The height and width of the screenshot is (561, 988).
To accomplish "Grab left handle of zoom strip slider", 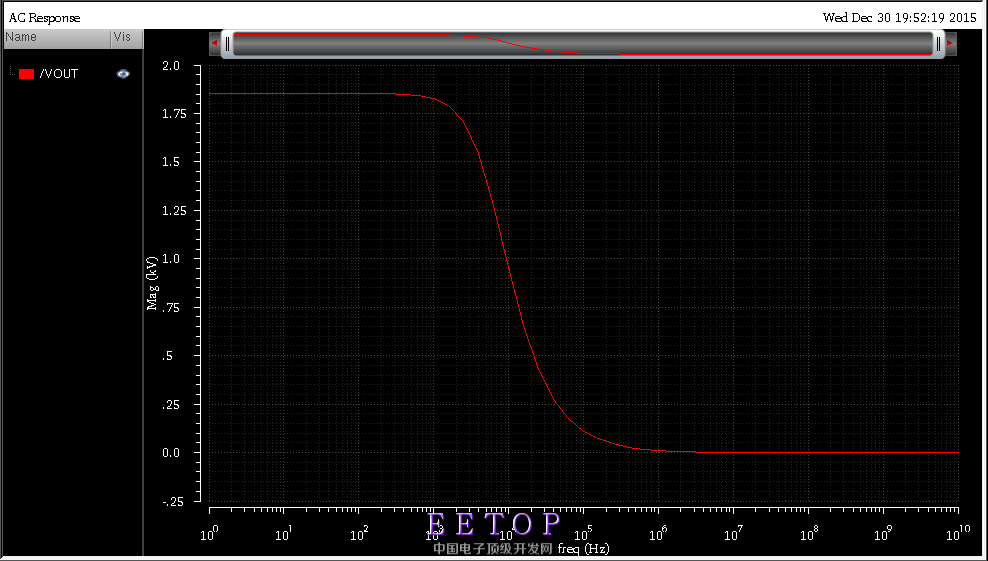I will tap(227, 43).
